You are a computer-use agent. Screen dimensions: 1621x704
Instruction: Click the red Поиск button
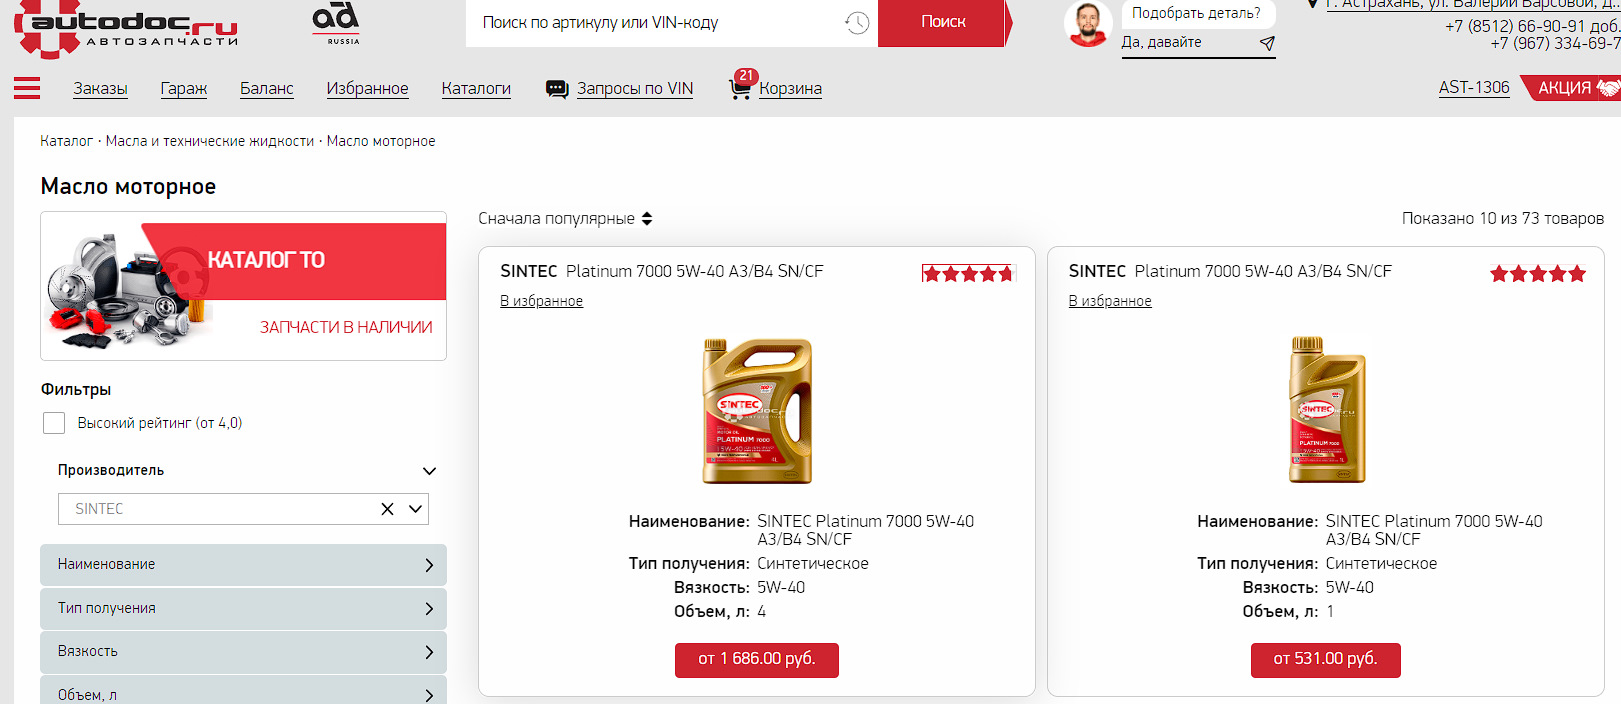click(x=943, y=22)
